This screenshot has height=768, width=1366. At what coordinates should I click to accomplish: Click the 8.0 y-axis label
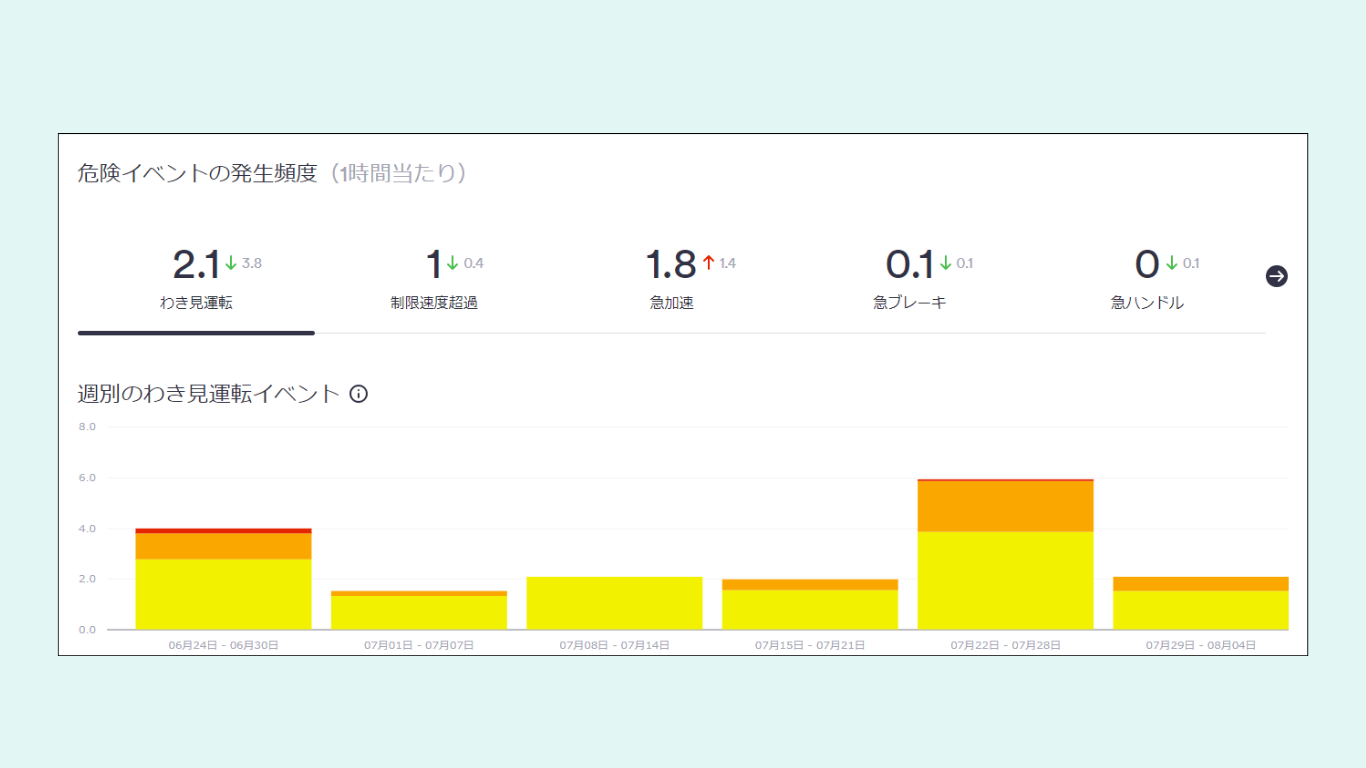[87, 427]
